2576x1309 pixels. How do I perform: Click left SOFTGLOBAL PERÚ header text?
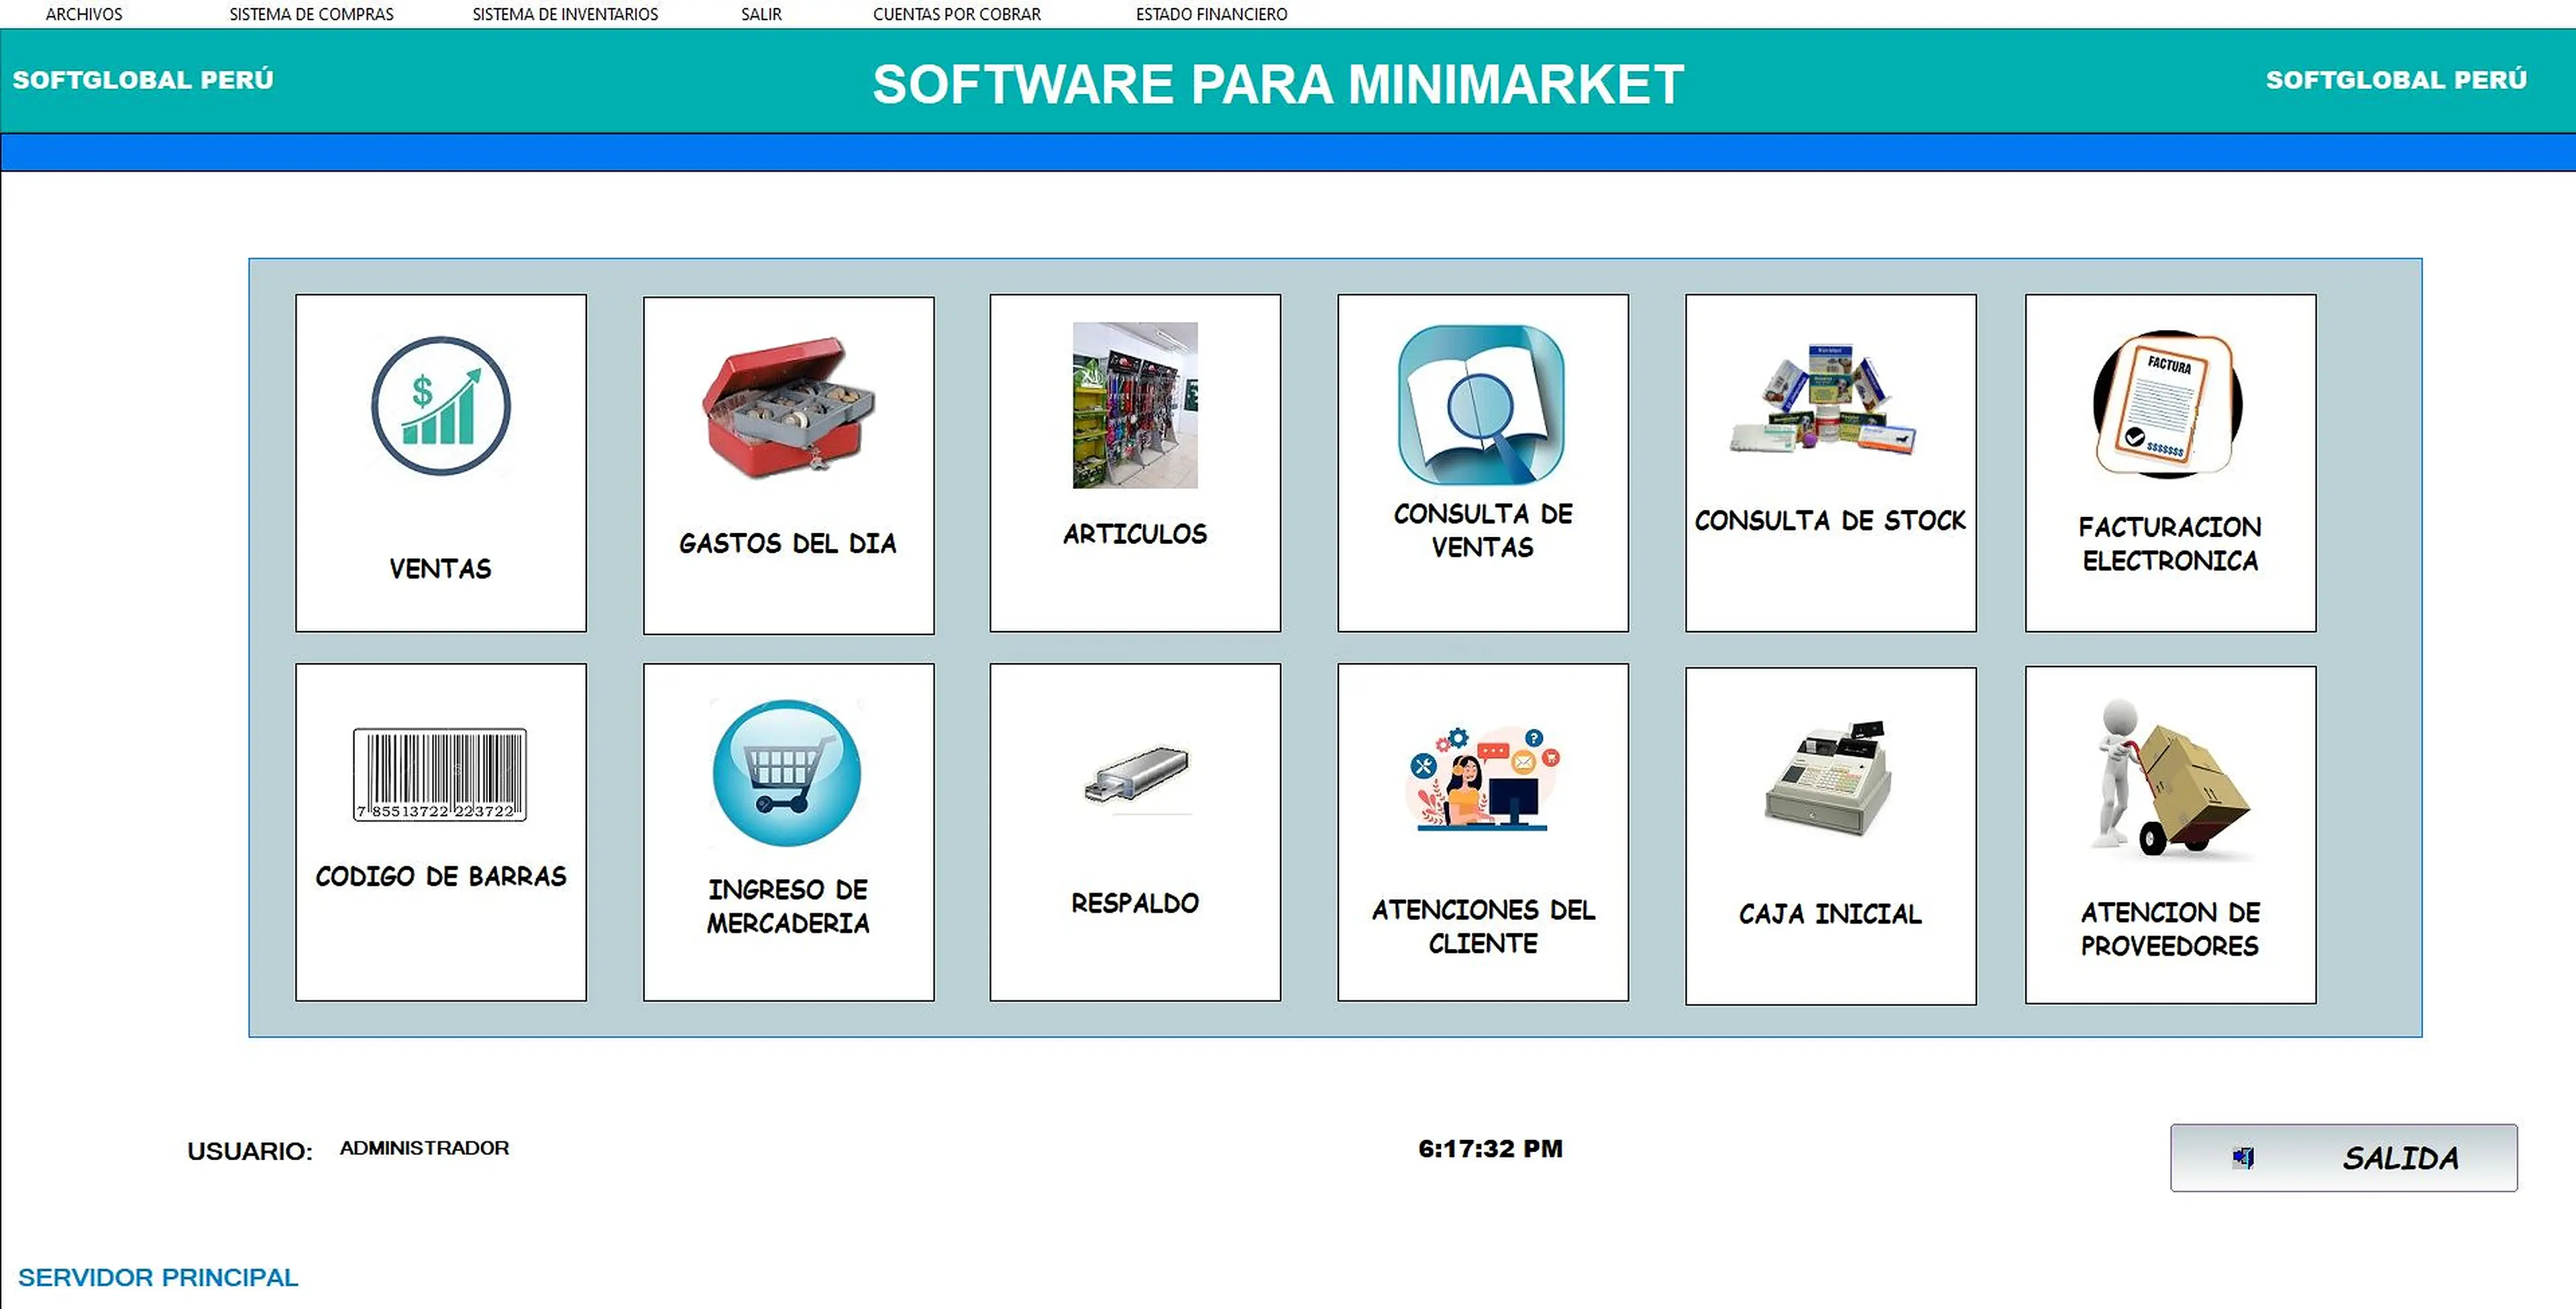point(143,80)
